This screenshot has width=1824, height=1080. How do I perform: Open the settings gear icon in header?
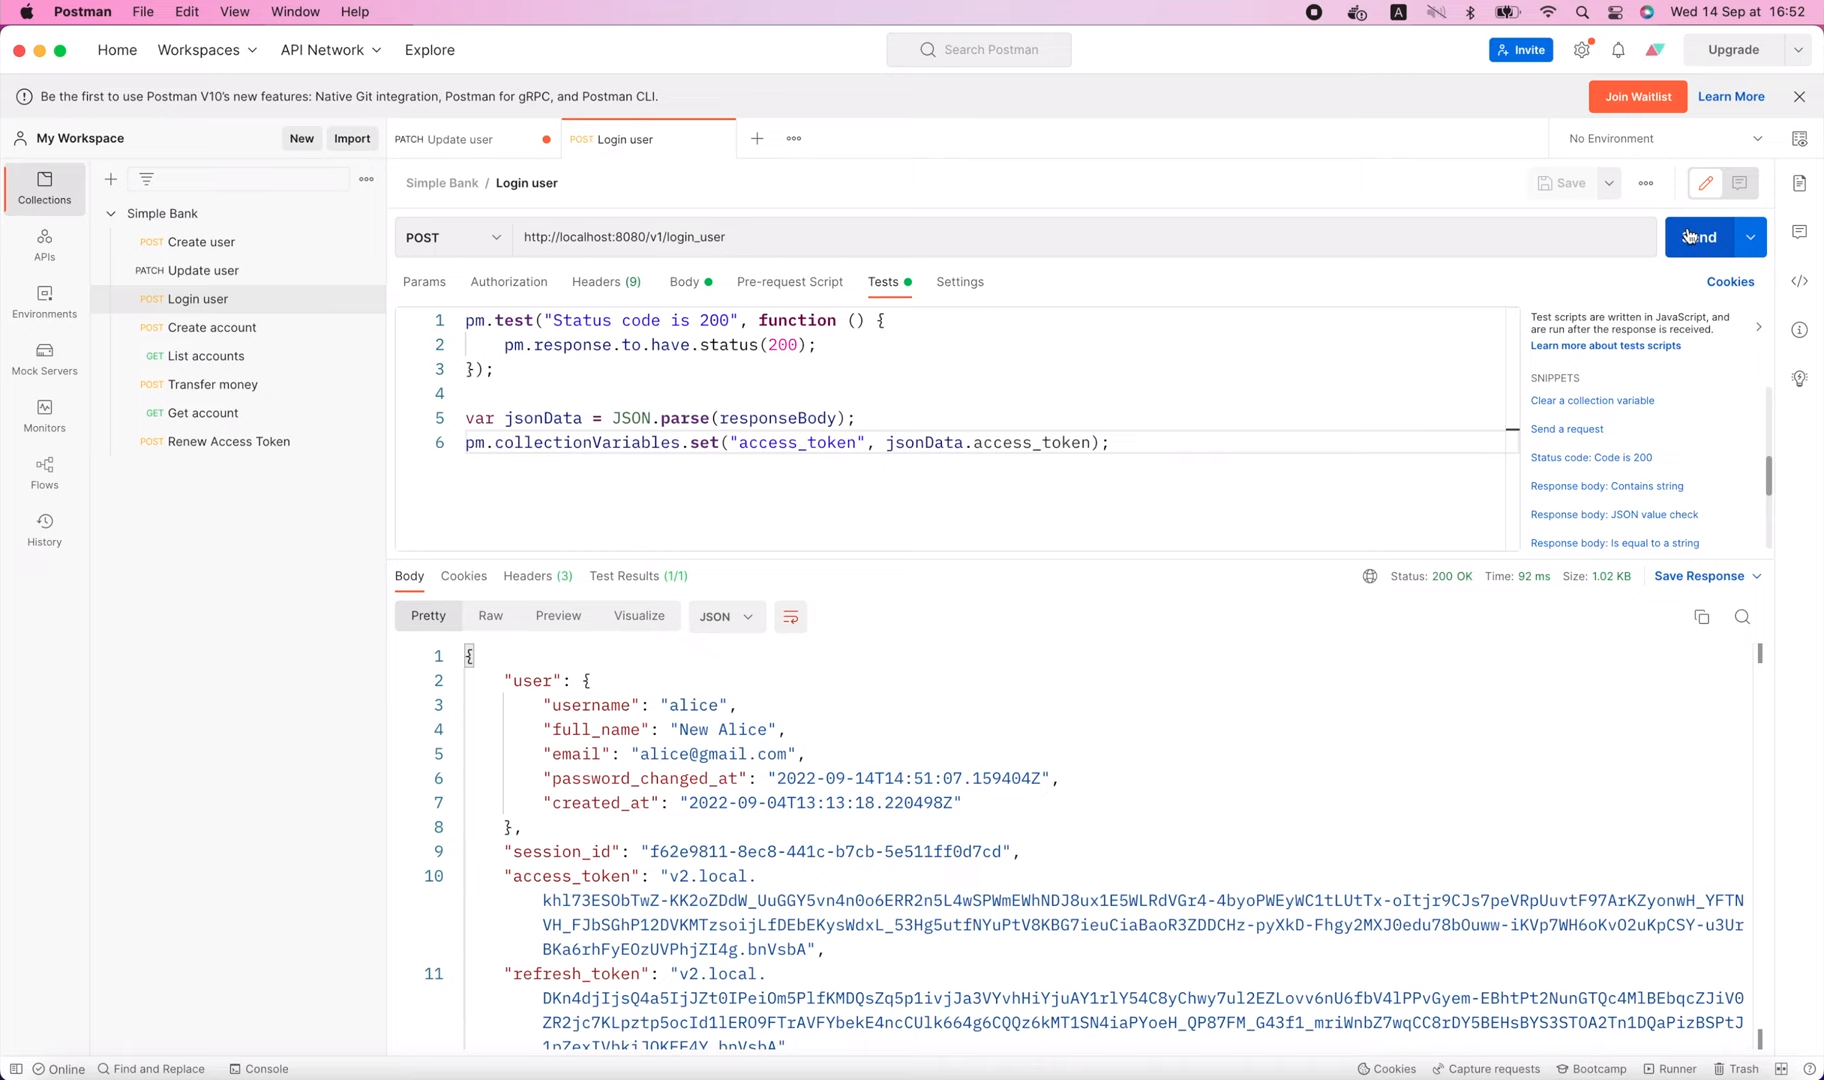click(x=1582, y=50)
